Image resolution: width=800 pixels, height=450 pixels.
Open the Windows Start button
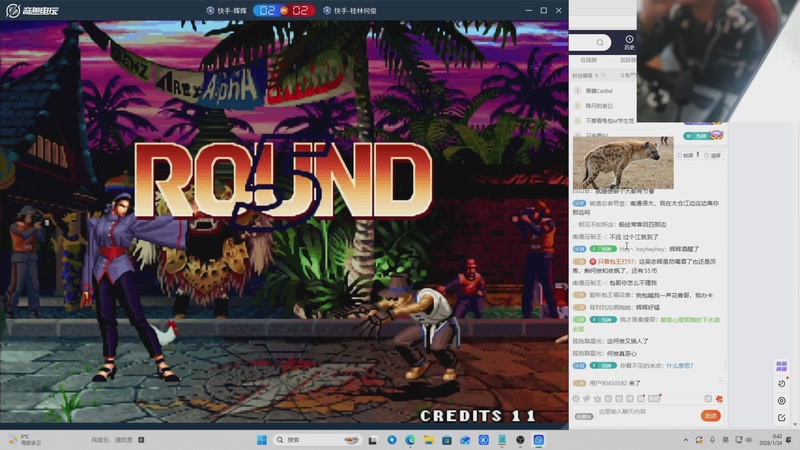pos(262,440)
